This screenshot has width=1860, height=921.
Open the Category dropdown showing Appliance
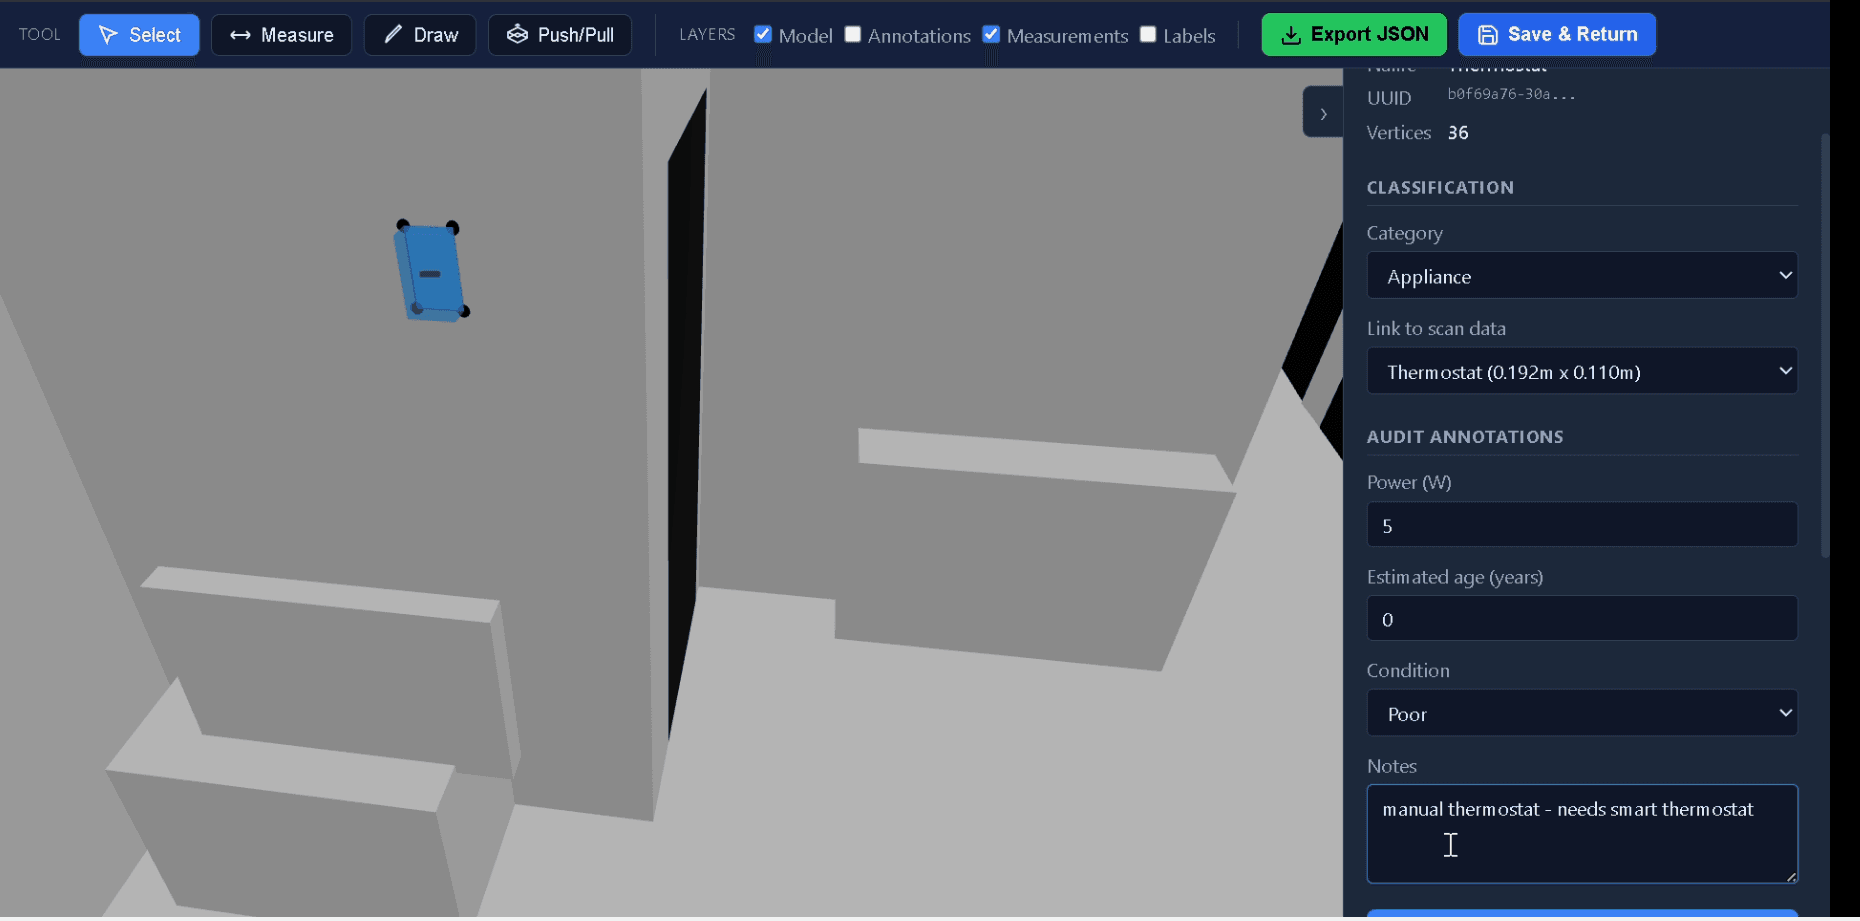coord(1580,275)
